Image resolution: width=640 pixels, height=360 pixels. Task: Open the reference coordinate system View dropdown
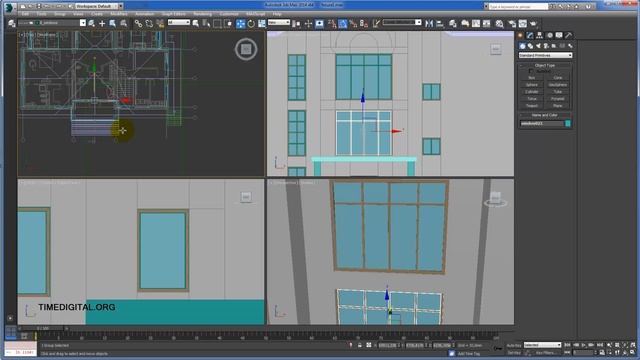point(279,22)
